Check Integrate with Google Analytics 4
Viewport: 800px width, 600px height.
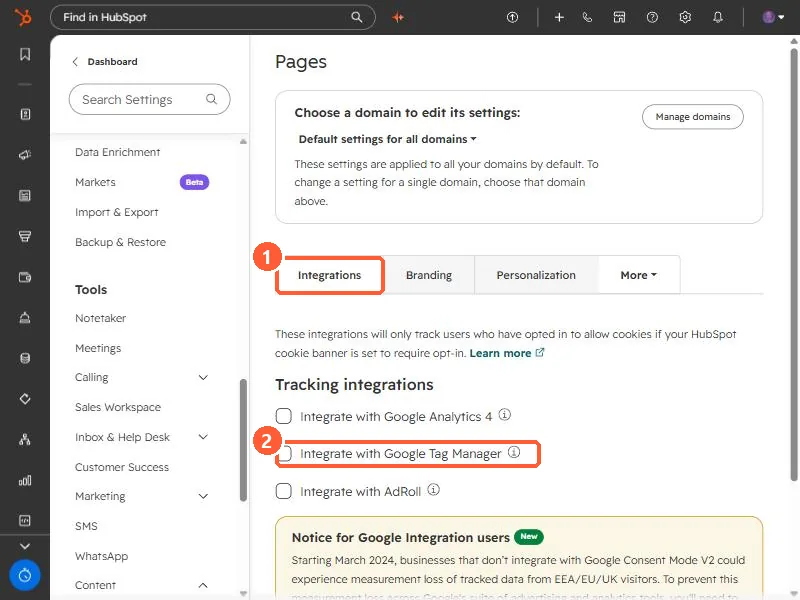point(284,416)
